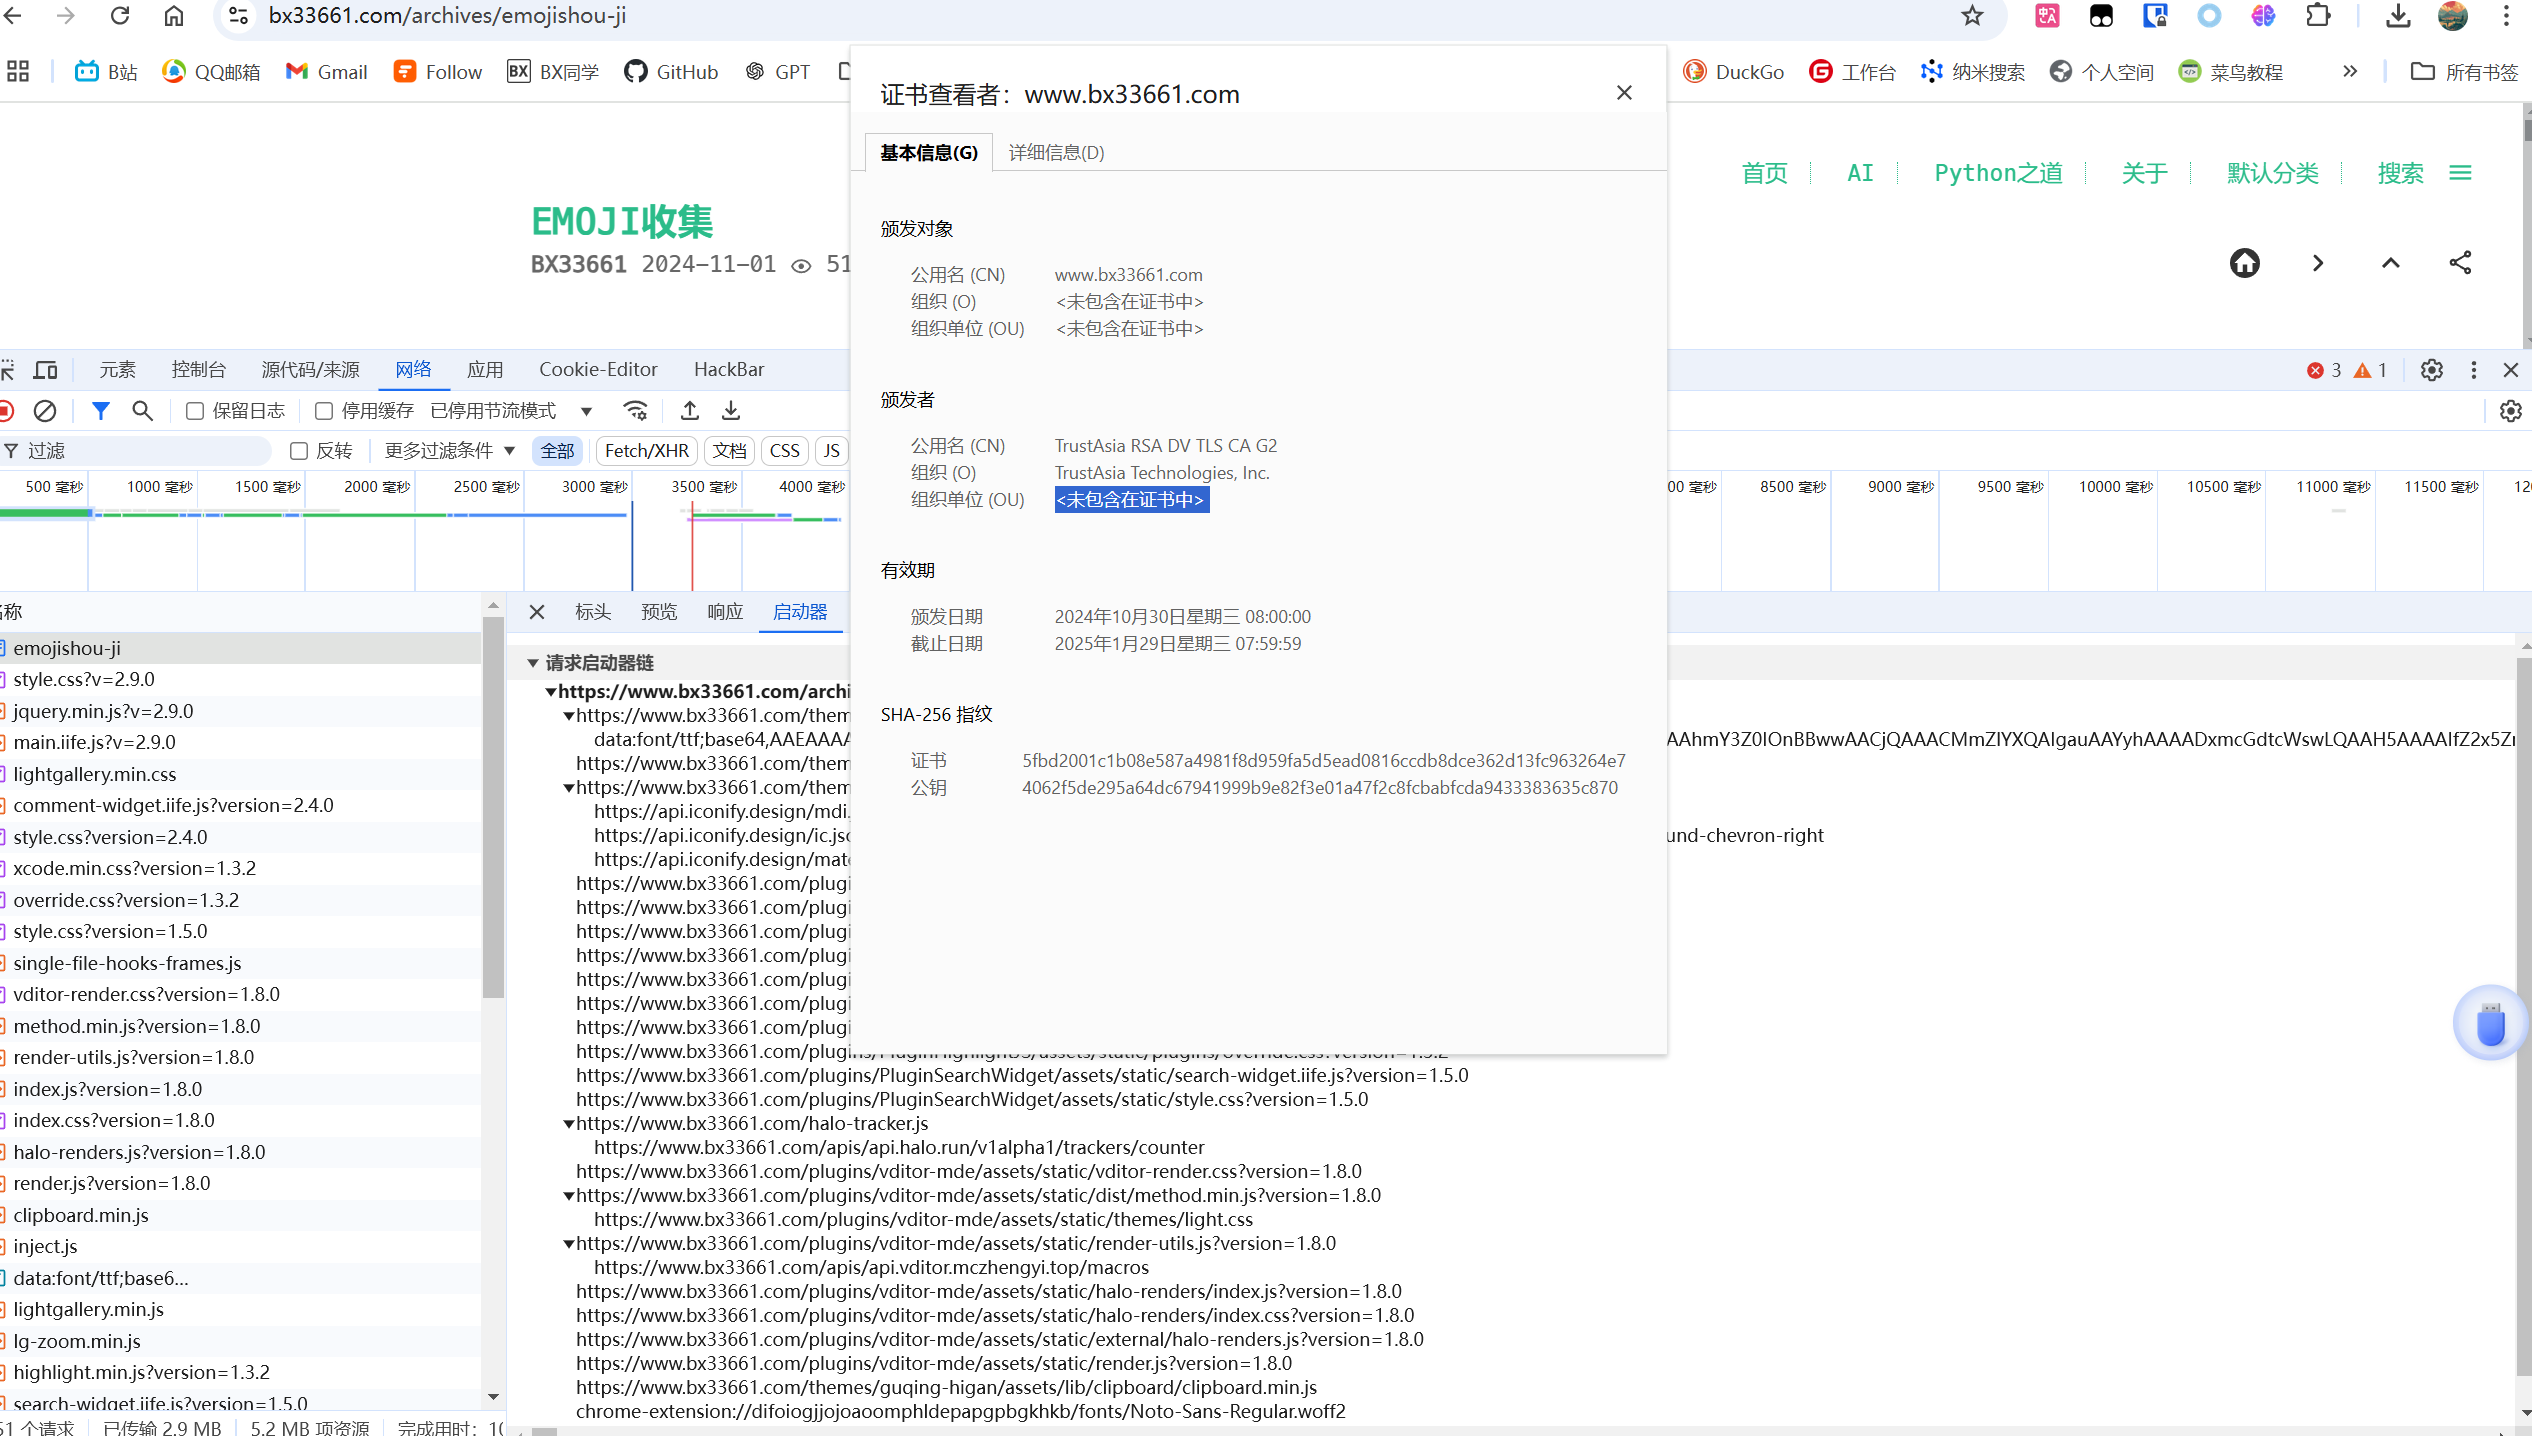Open the 标头 request tab
The height and width of the screenshot is (1436, 2532).
click(x=593, y=612)
